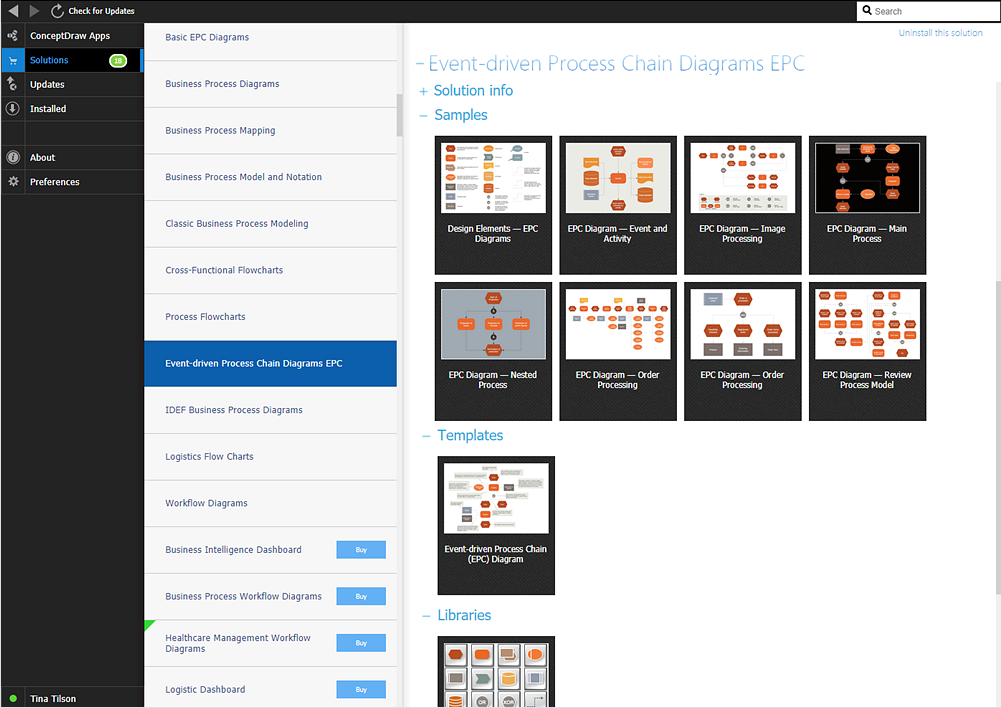Buy Business Process Workflow Diagrams
The height and width of the screenshot is (708, 1001).
coord(361,596)
